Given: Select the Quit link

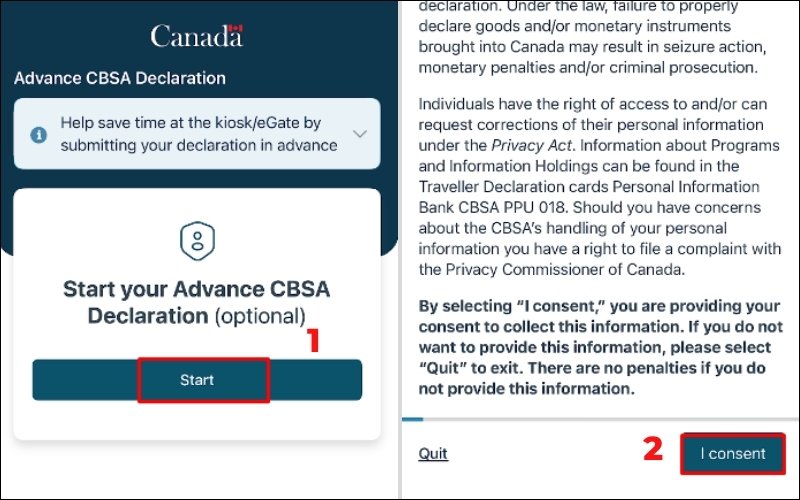Looking at the screenshot, I should pyautogui.click(x=433, y=454).
